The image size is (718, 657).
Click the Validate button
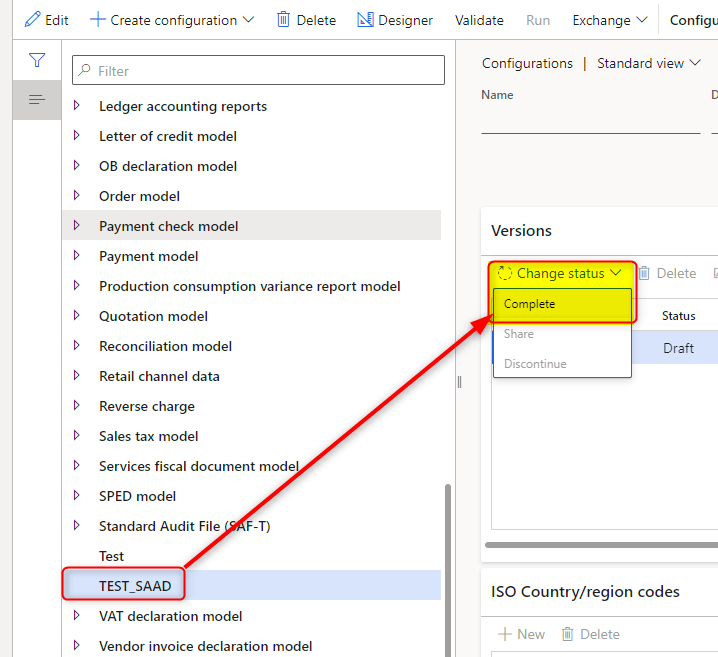tap(479, 20)
